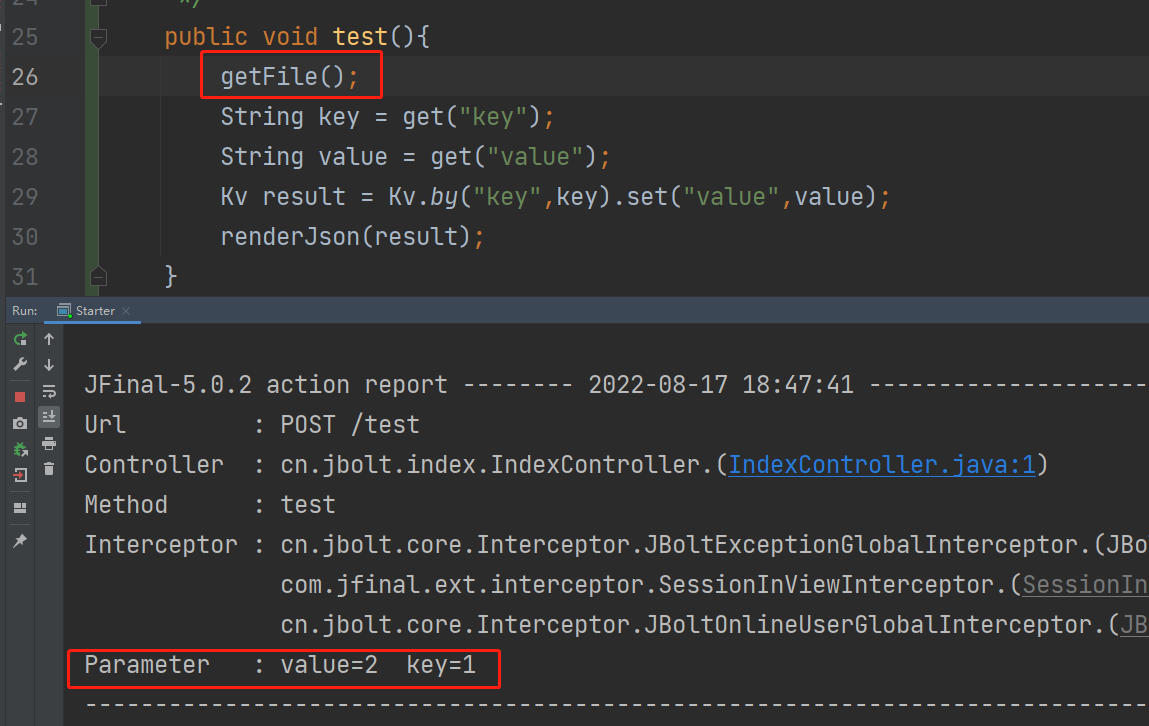Click the 'POST /test' Url text
1149x726 pixels.
[350, 425]
